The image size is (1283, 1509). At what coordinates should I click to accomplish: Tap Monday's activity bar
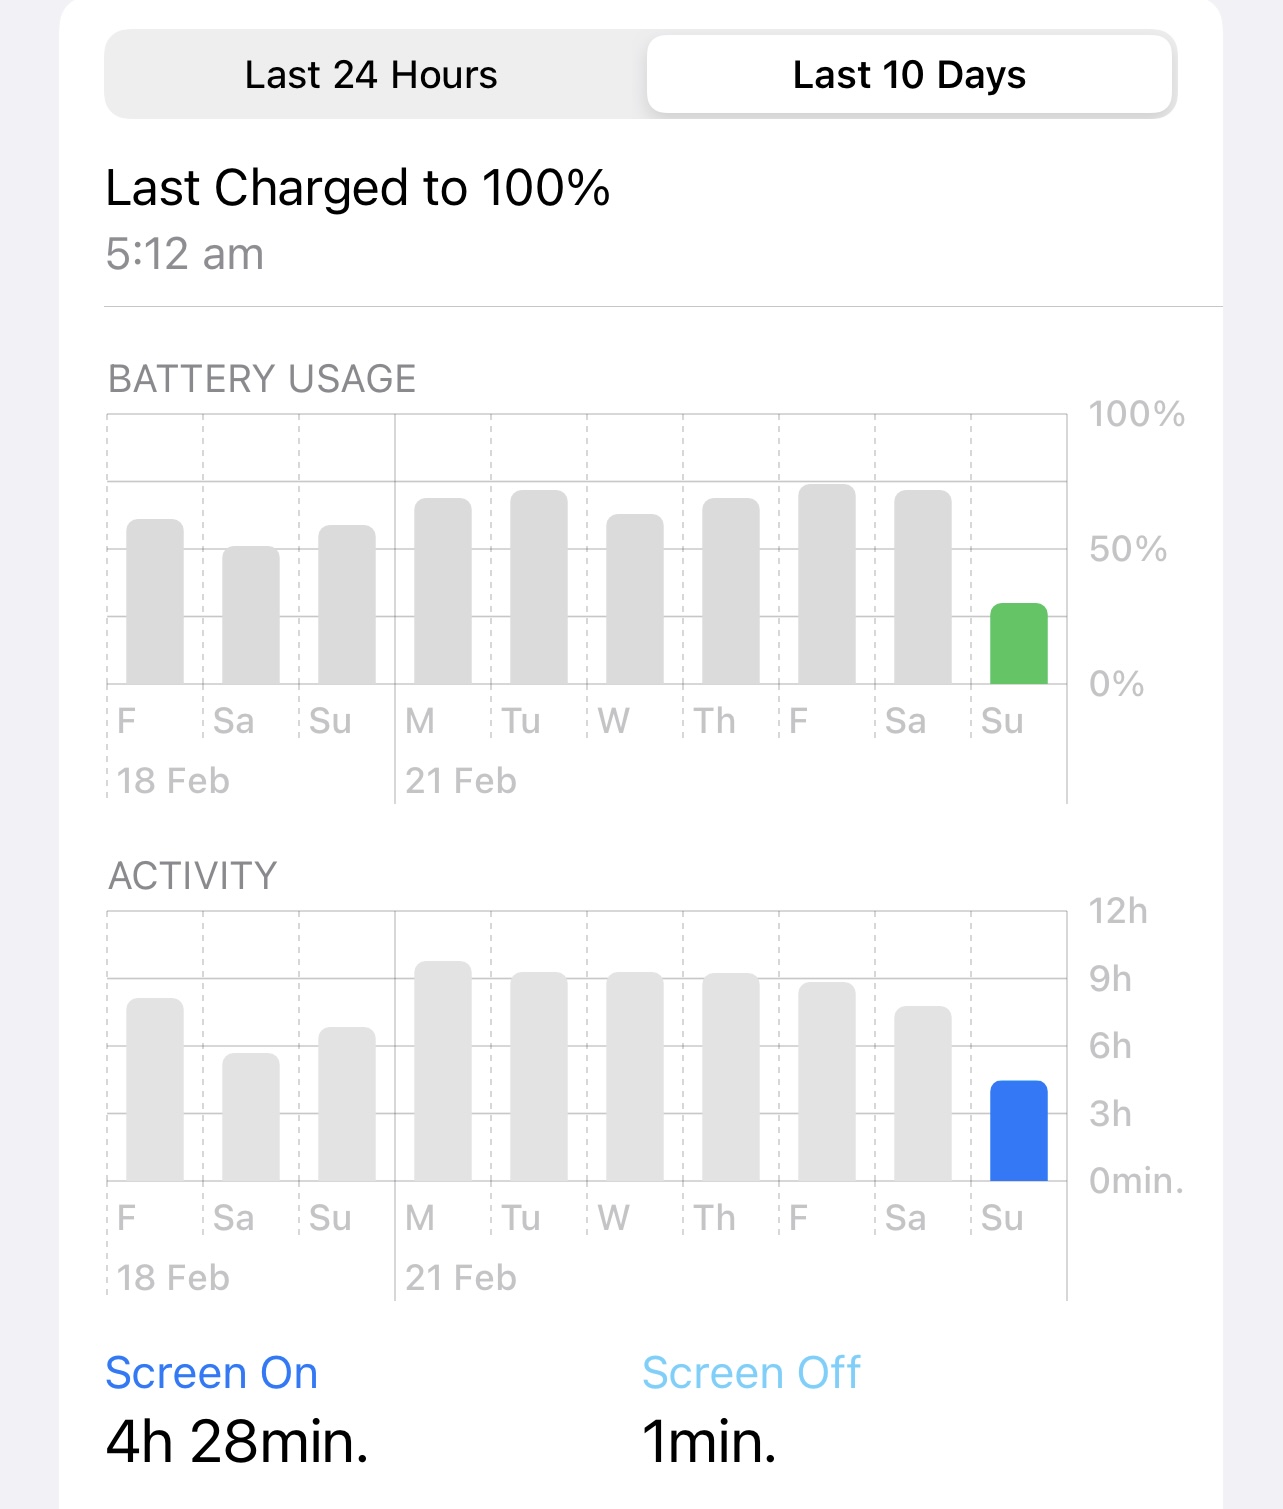click(443, 1071)
